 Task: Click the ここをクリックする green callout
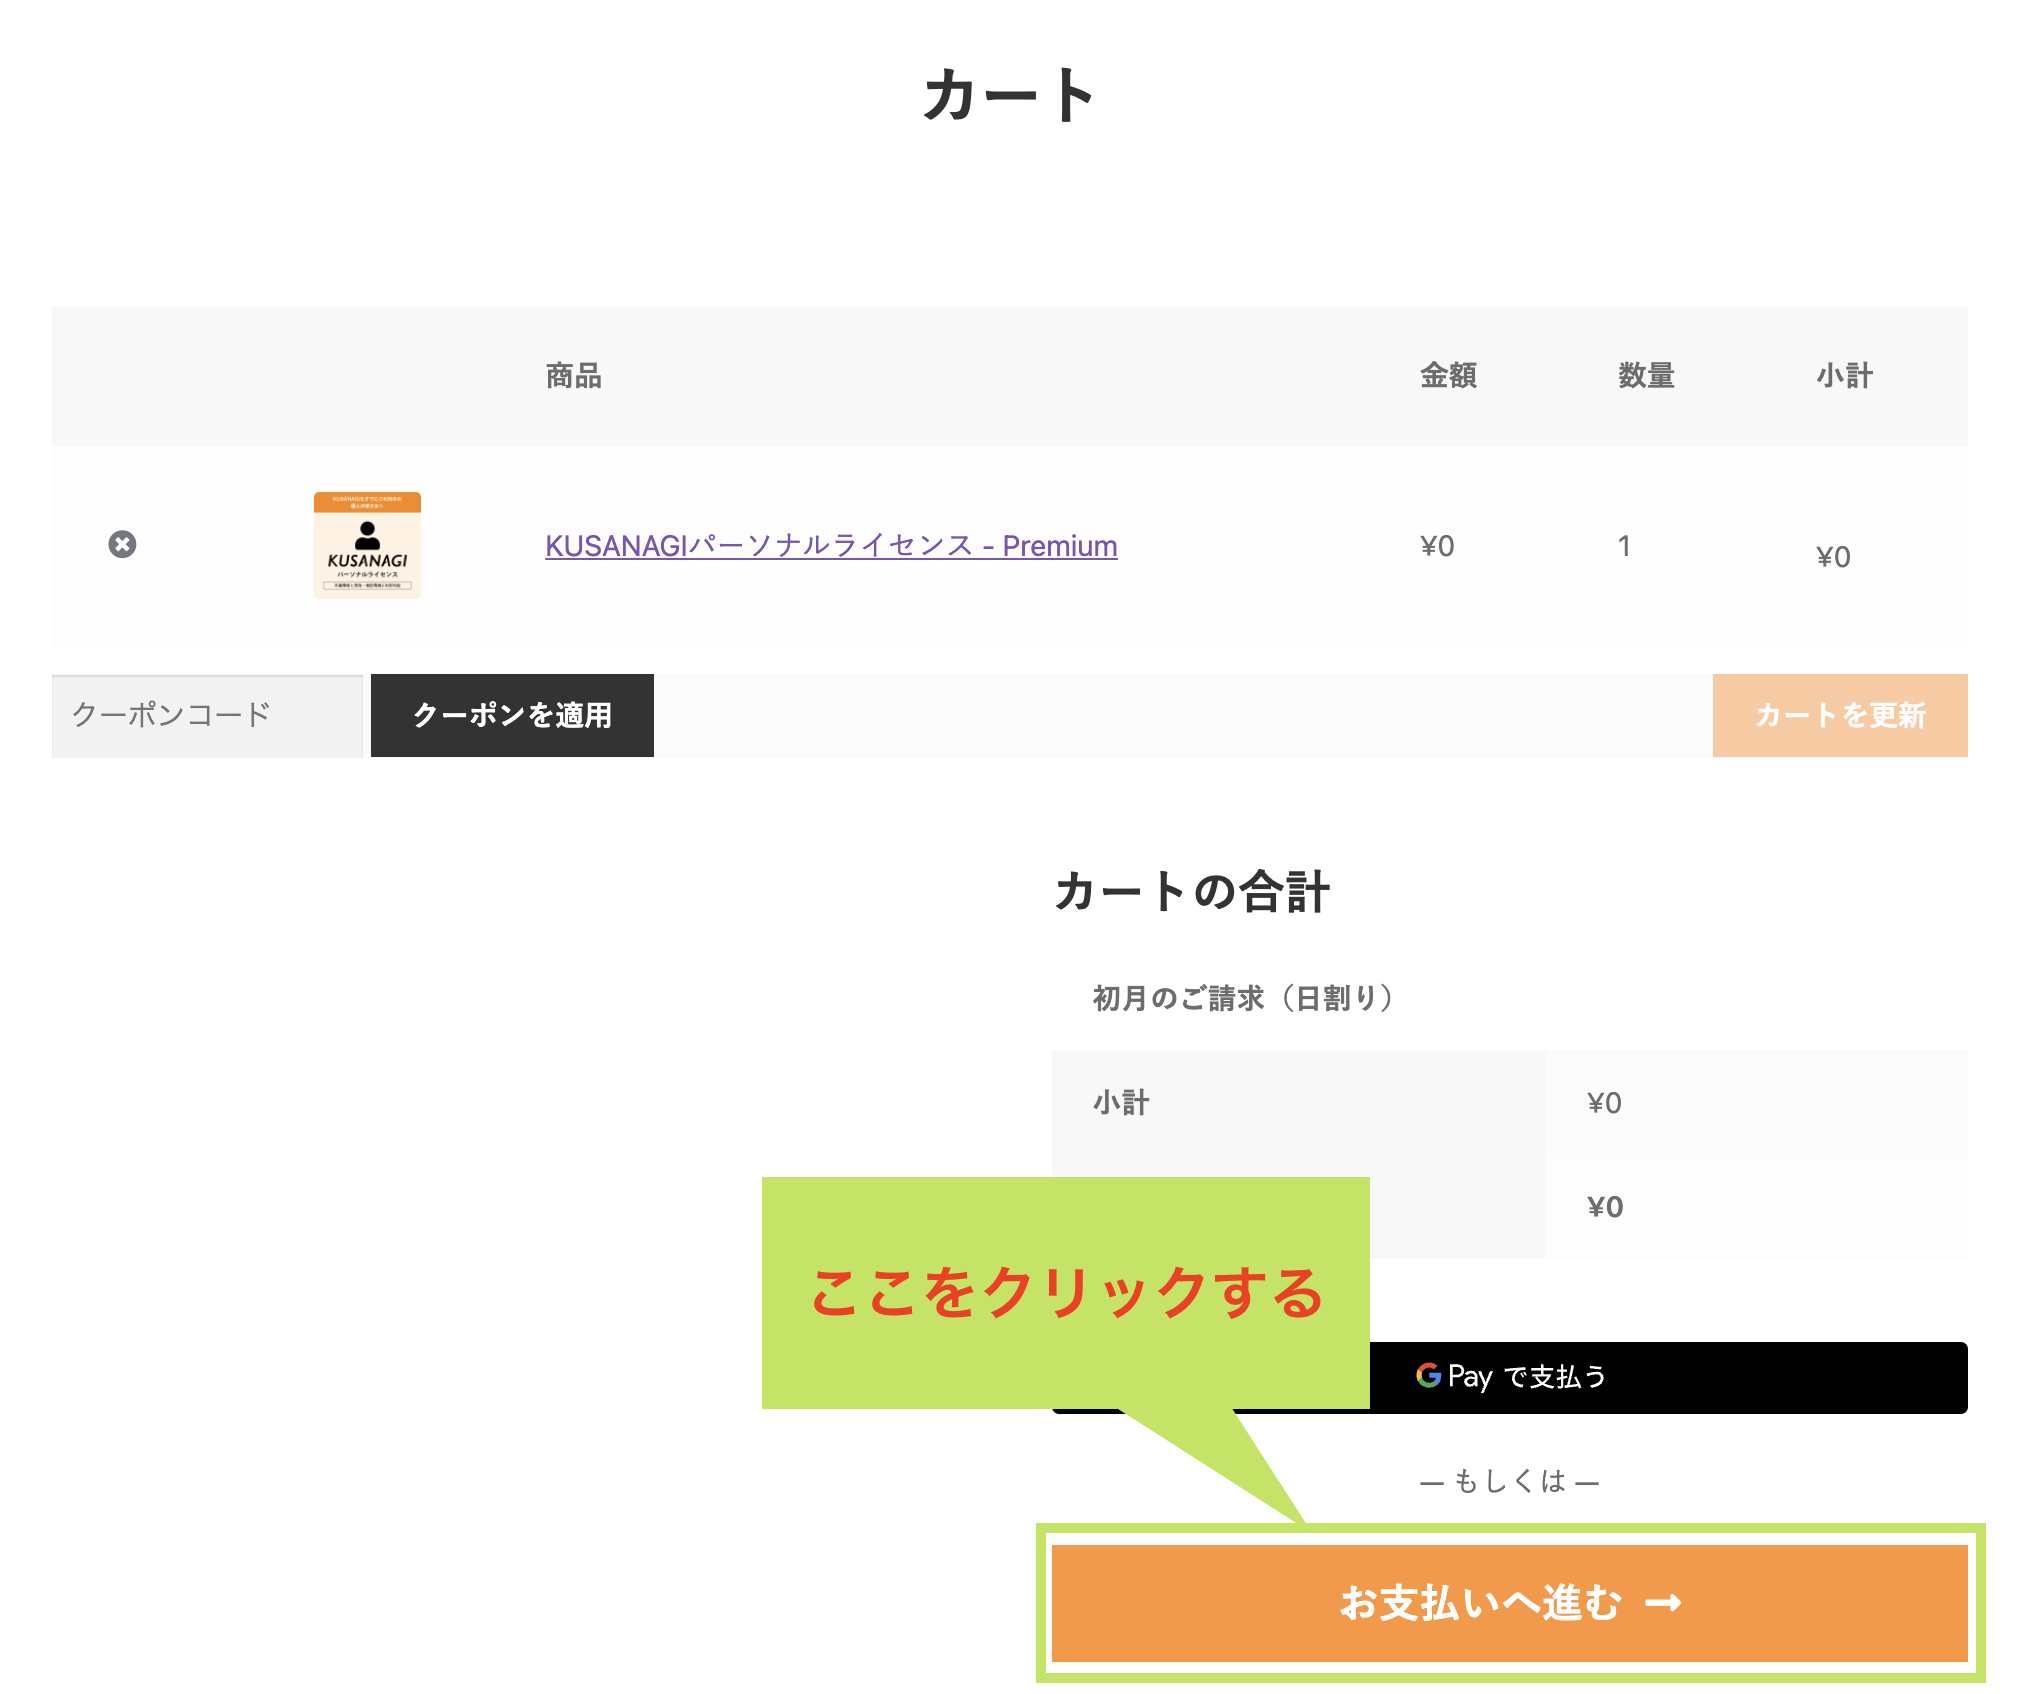tap(1067, 1291)
